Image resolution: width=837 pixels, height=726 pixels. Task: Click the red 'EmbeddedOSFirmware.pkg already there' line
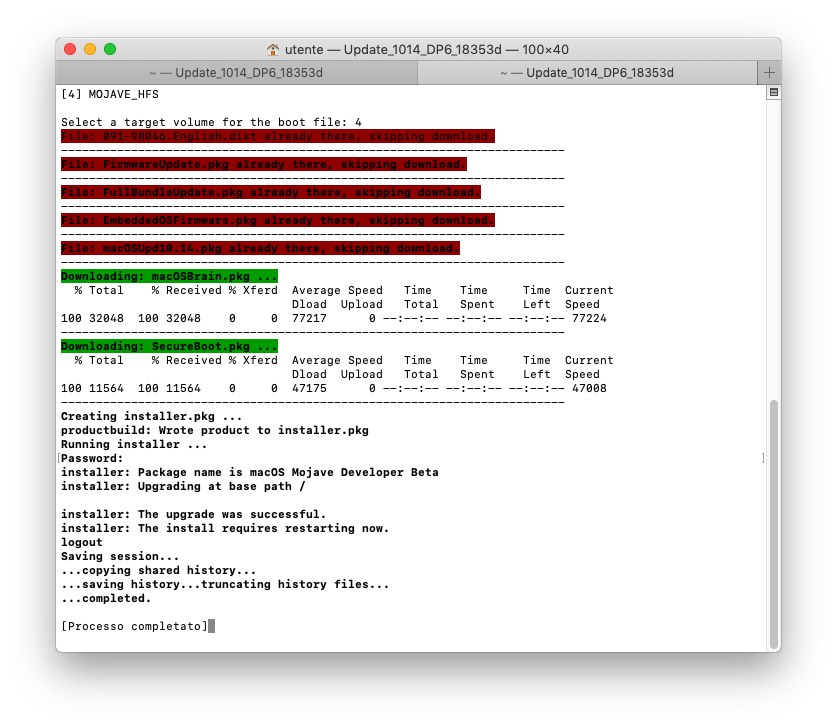[x=278, y=220]
